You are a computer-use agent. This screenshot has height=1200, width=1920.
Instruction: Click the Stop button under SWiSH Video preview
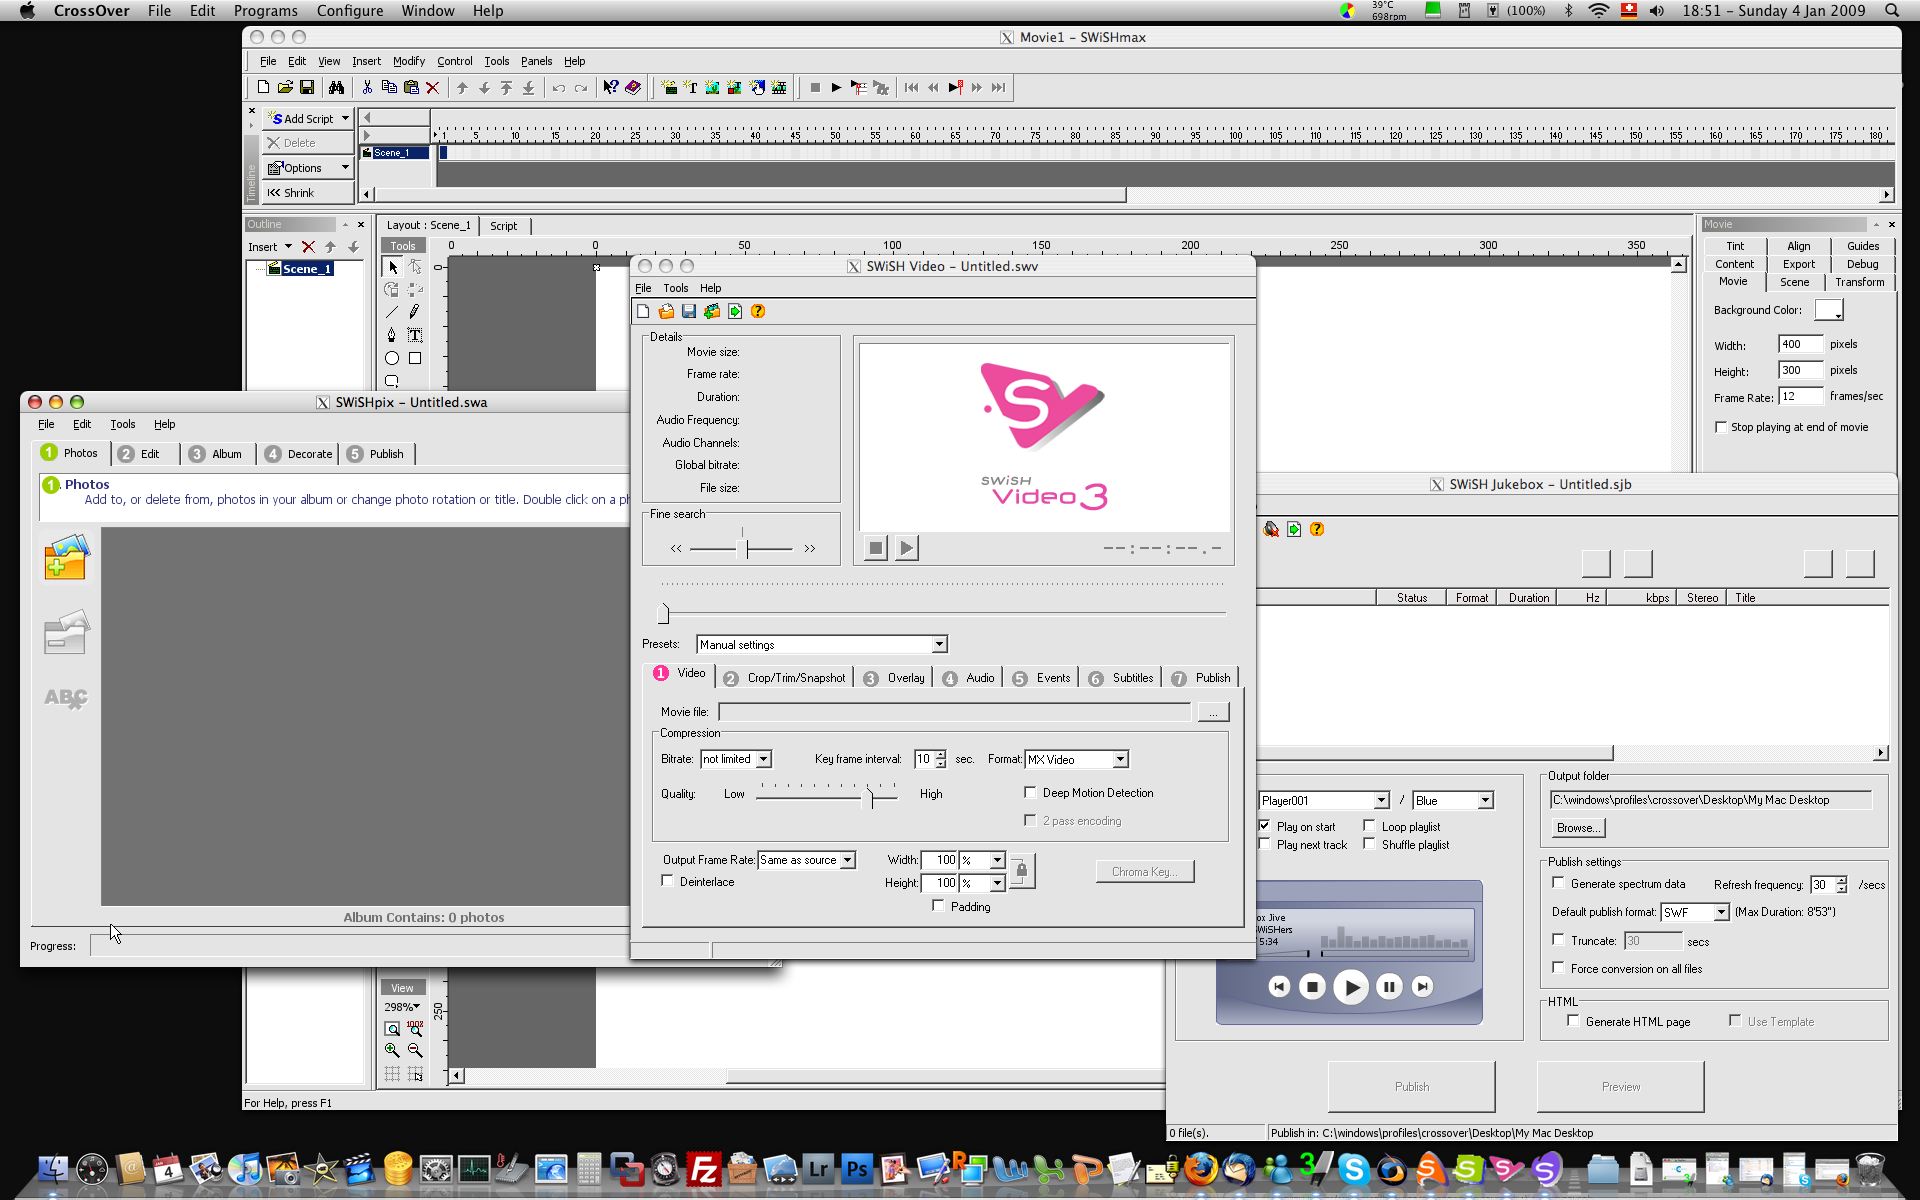pyautogui.click(x=876, y=548)
